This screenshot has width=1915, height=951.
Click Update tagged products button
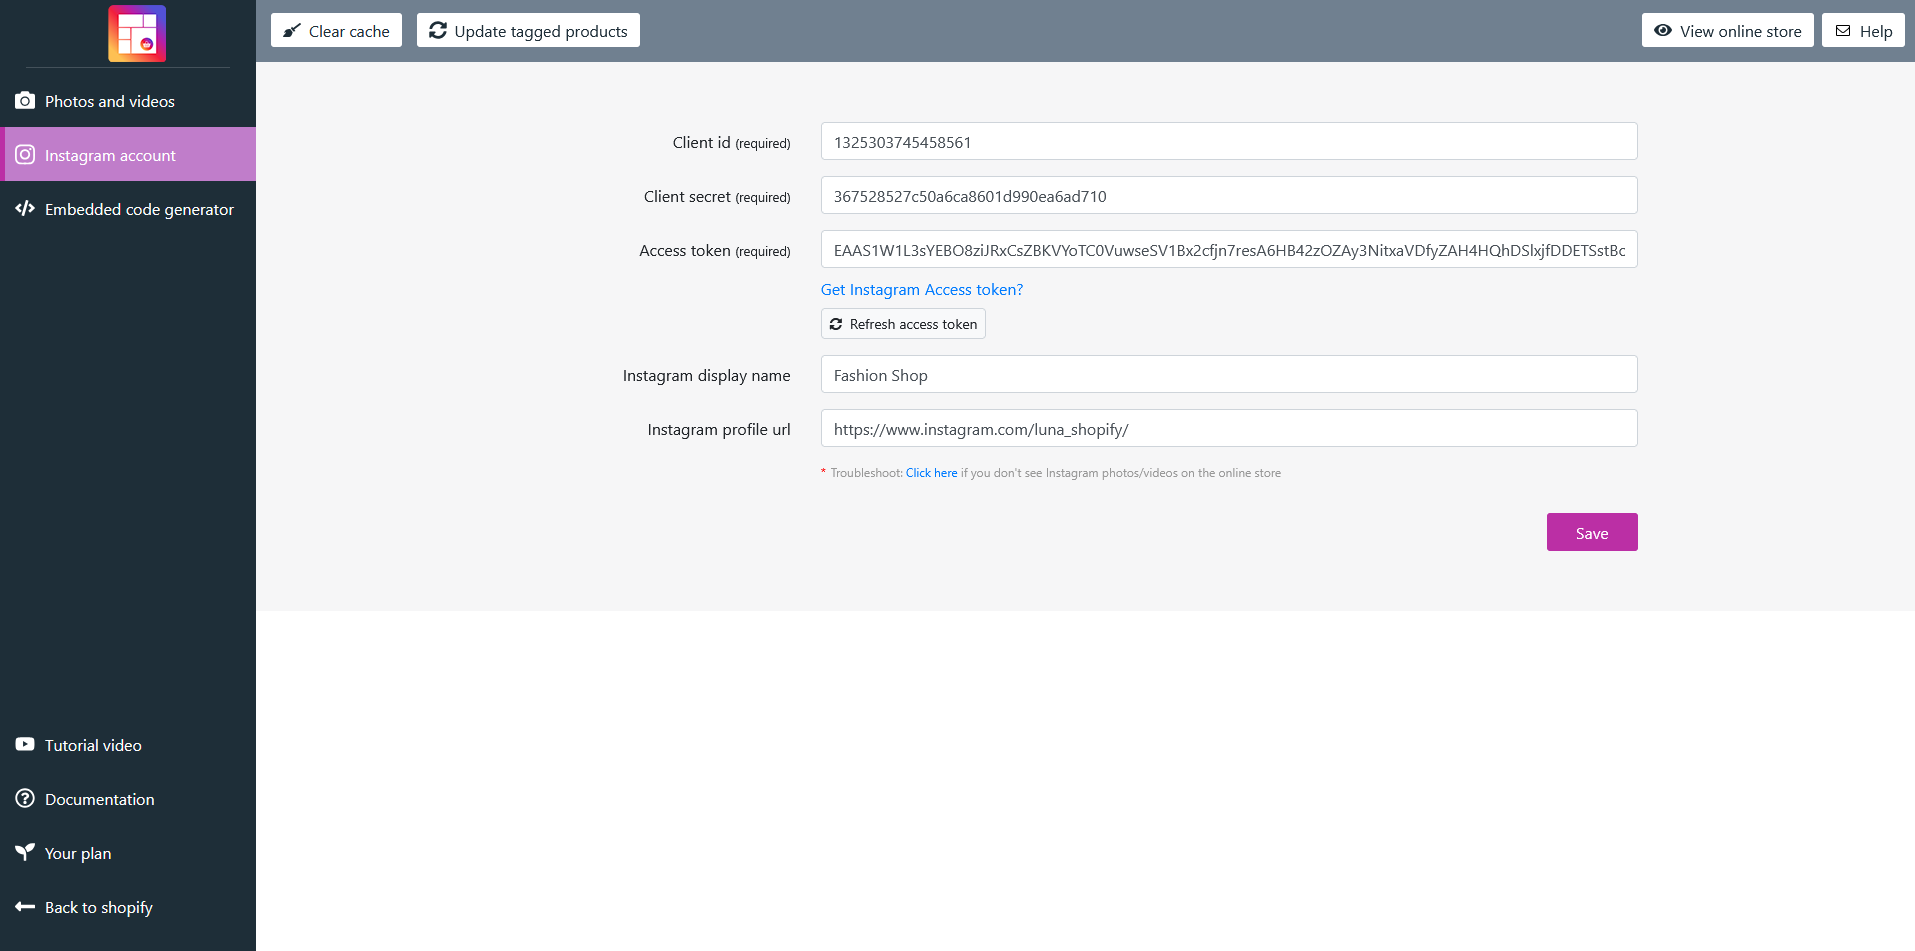[528, 31]
